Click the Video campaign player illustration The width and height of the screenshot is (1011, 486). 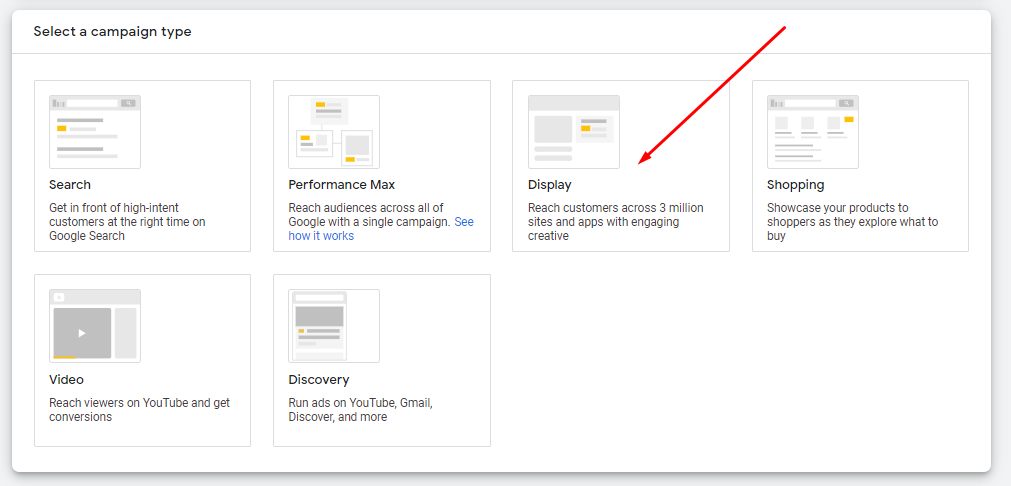click(x=95, y=326)
